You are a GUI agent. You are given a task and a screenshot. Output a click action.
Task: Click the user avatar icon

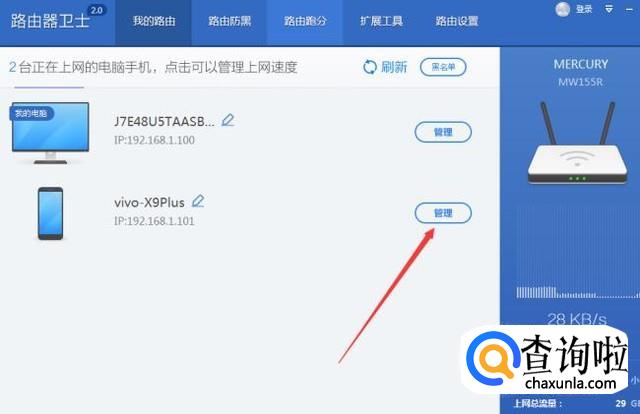click(562, 9)
